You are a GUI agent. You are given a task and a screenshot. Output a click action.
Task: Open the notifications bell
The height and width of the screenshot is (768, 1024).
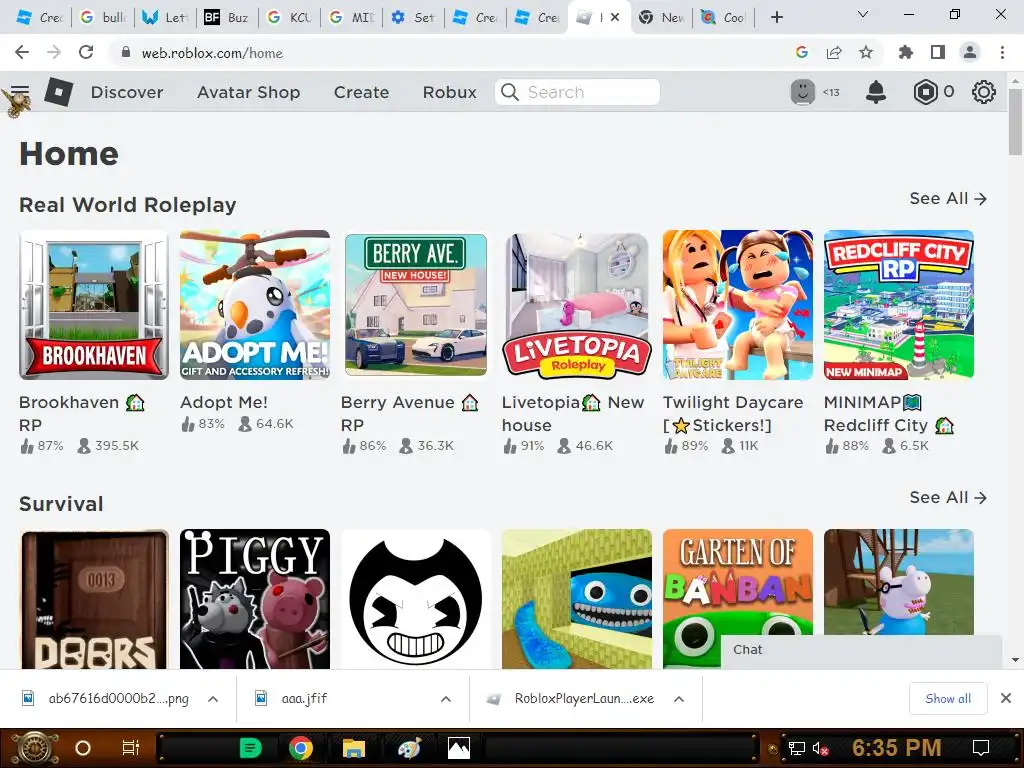(x=876, y=92)
